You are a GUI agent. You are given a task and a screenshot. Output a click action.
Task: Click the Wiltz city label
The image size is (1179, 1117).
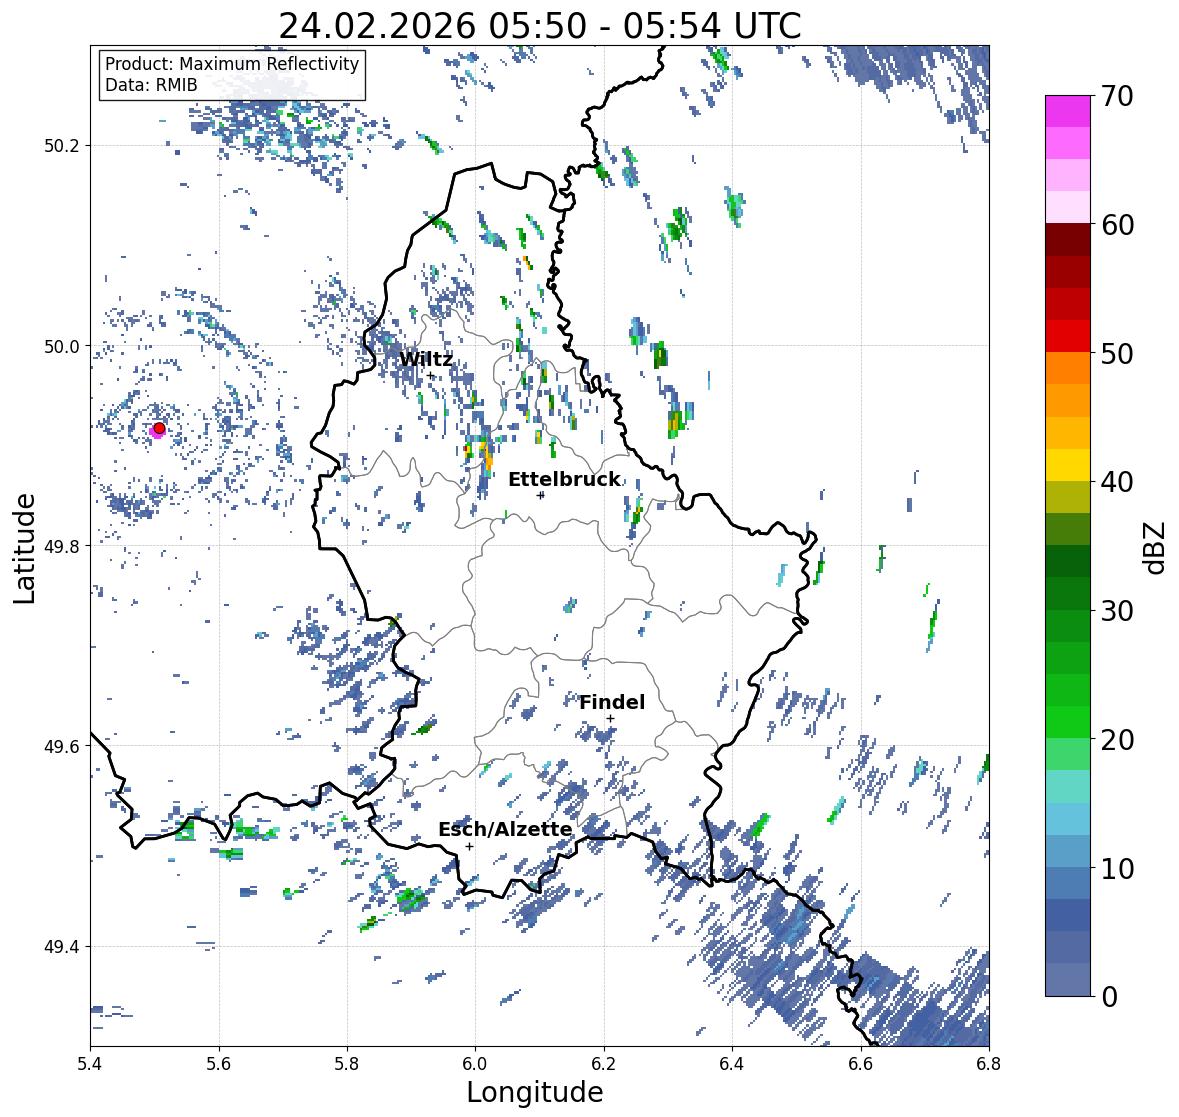click(x=426, y=359)
